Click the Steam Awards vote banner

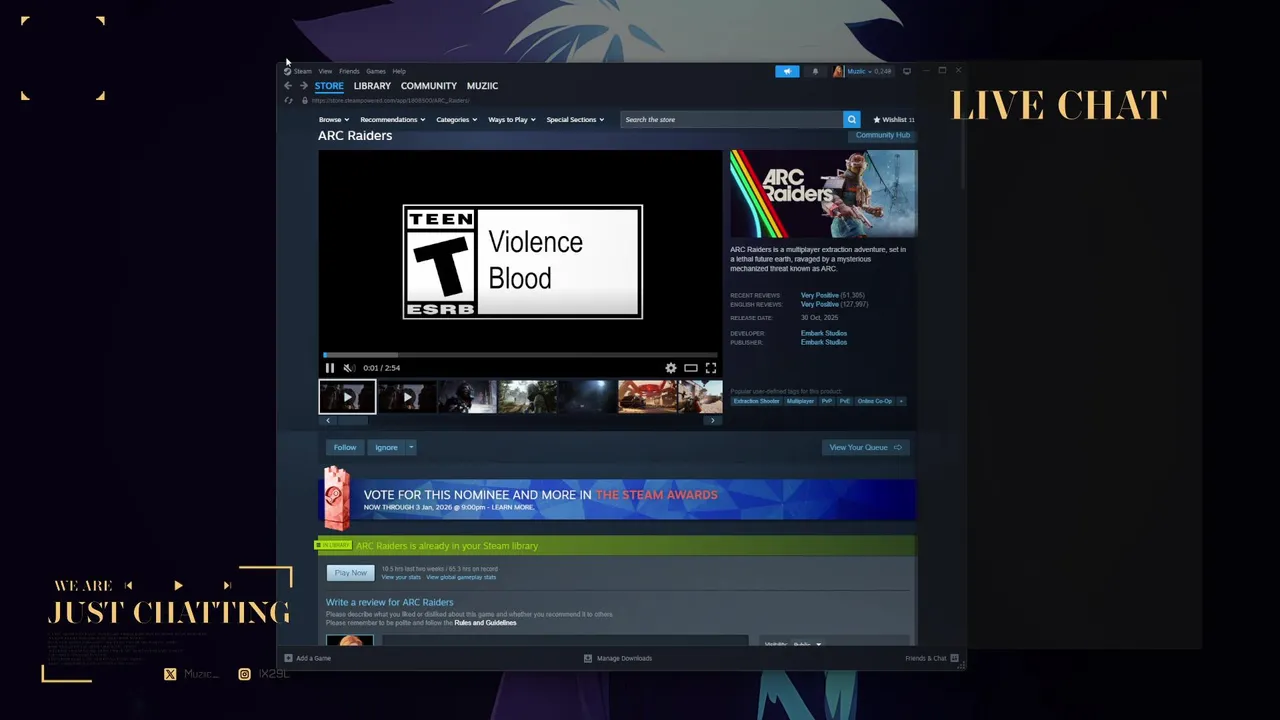coord(617,499)
